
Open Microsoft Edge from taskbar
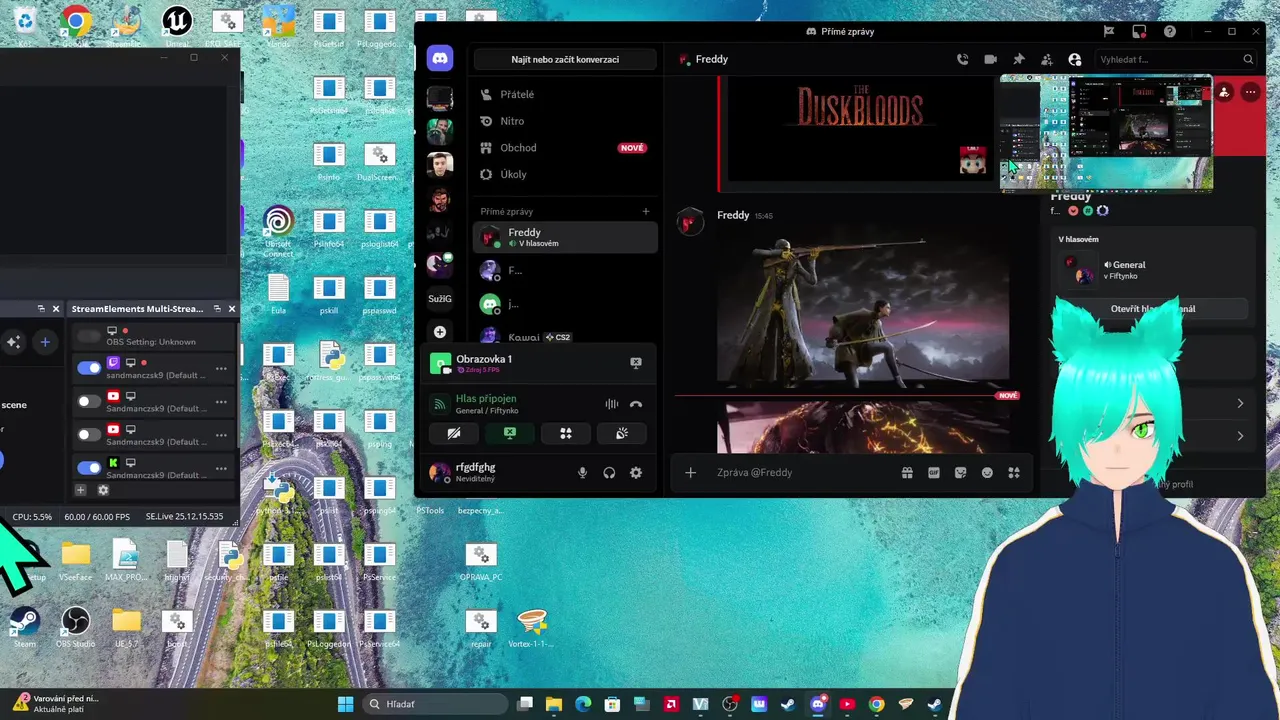[x=583, y=704]
